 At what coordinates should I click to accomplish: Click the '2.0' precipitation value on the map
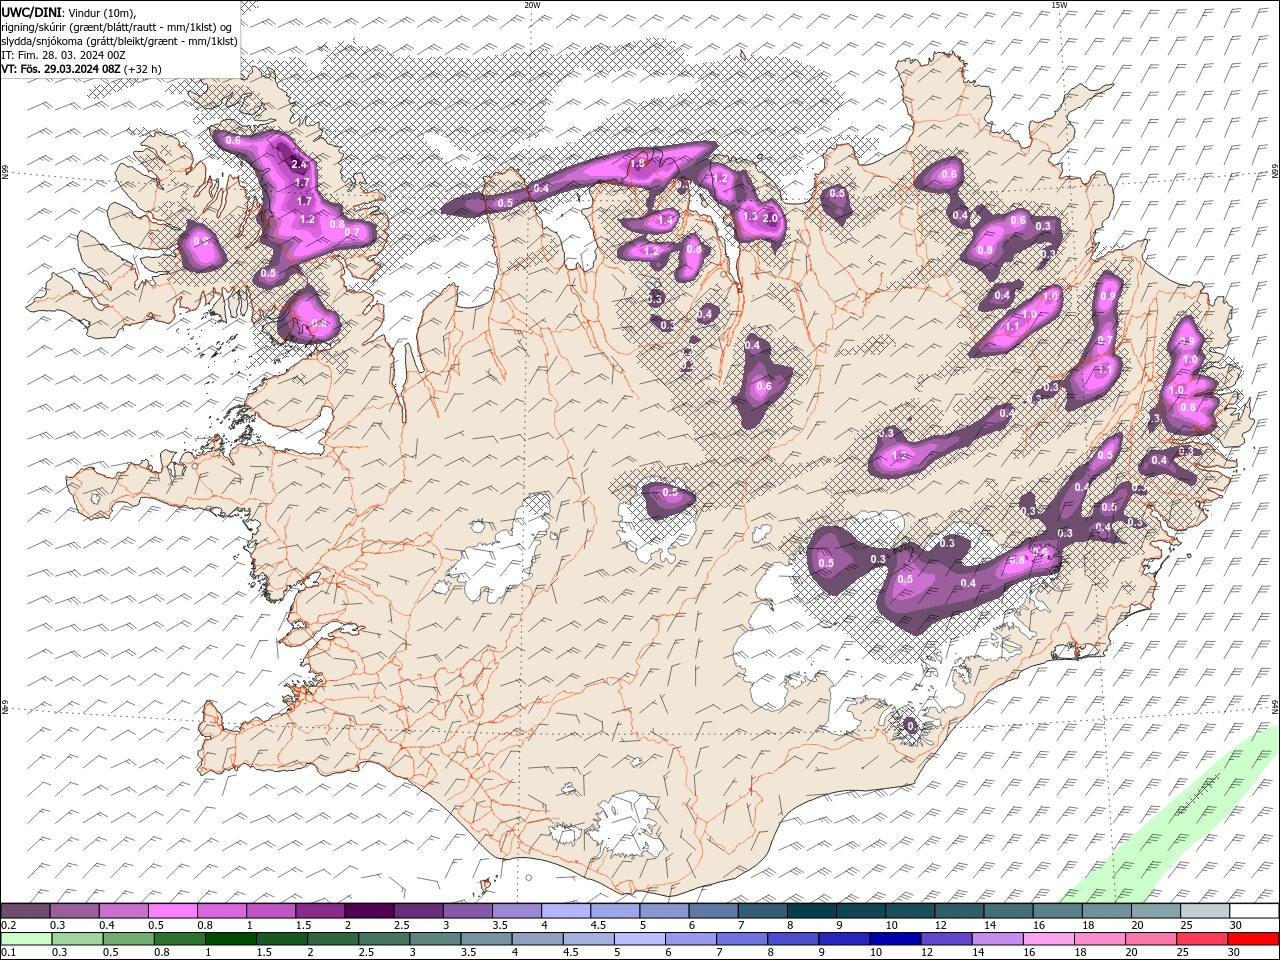coord(770,218)
